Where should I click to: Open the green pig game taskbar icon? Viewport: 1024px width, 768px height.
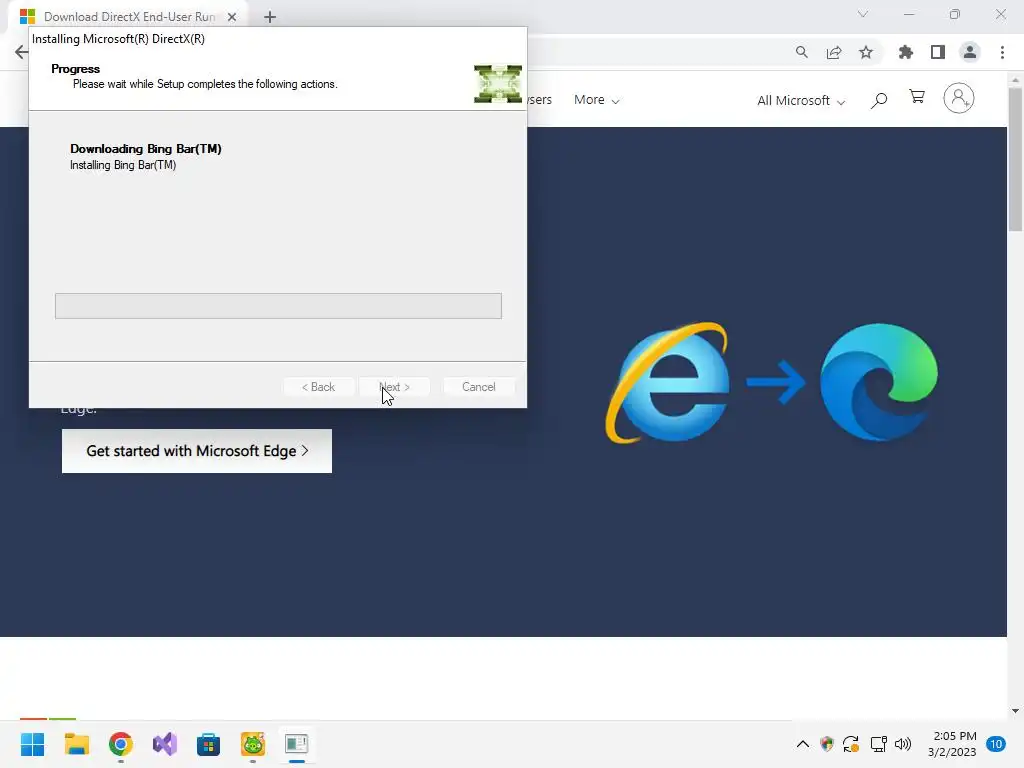click(253, 744)
